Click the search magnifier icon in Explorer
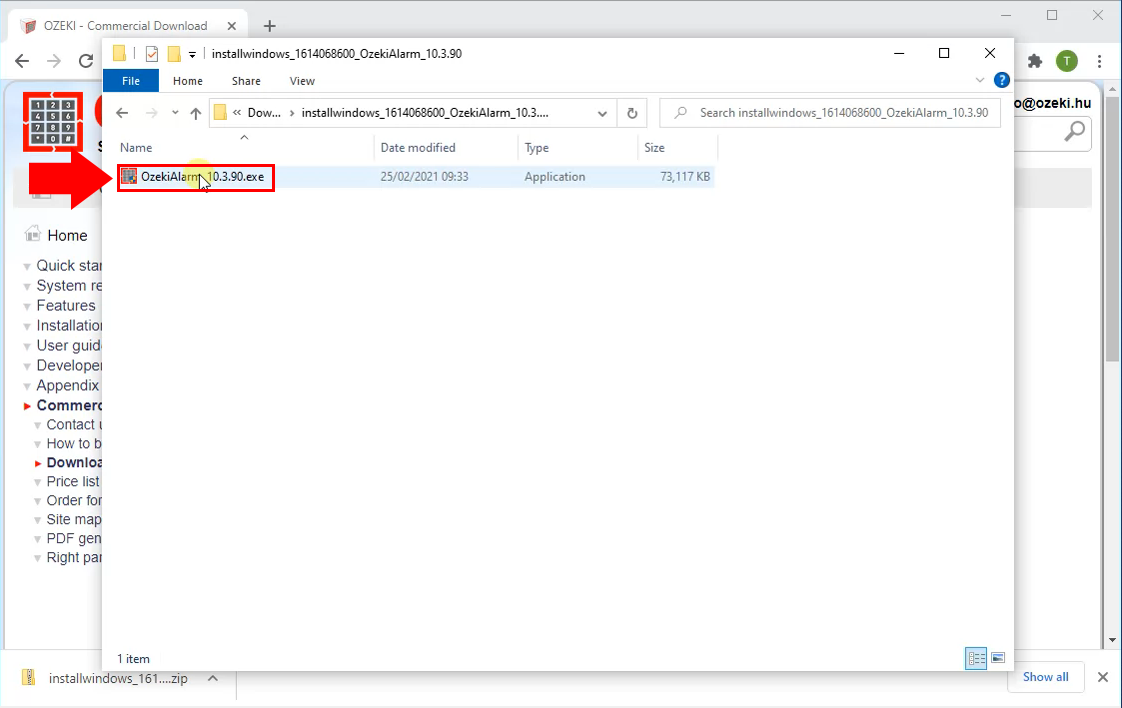 pos(680,113)
